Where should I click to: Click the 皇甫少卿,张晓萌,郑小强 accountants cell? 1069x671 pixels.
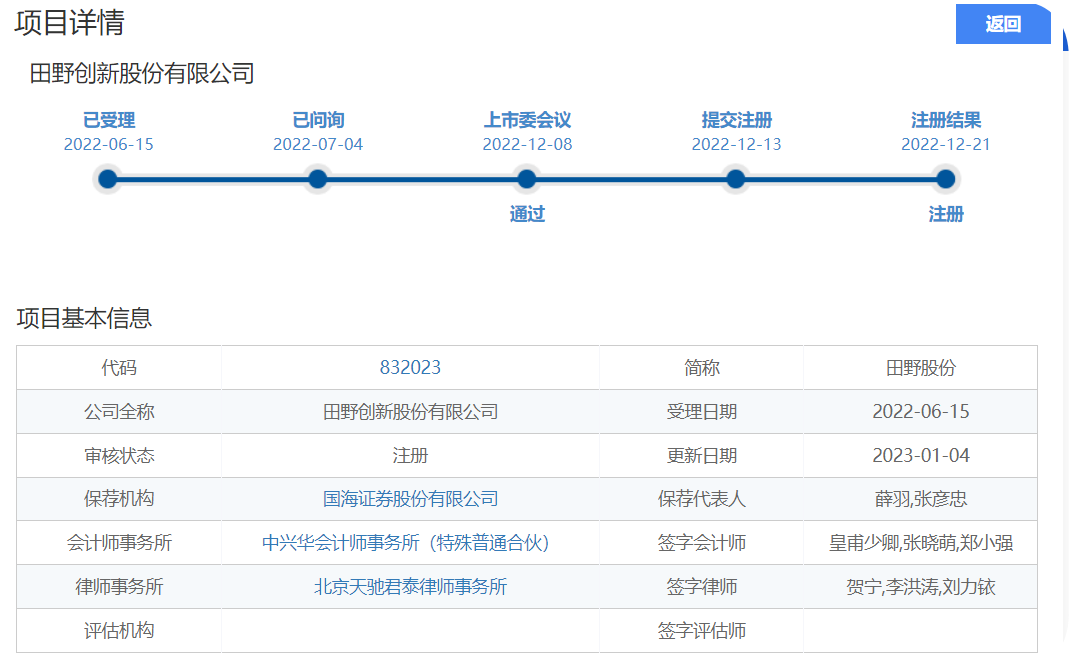click(x=920, y=543)
